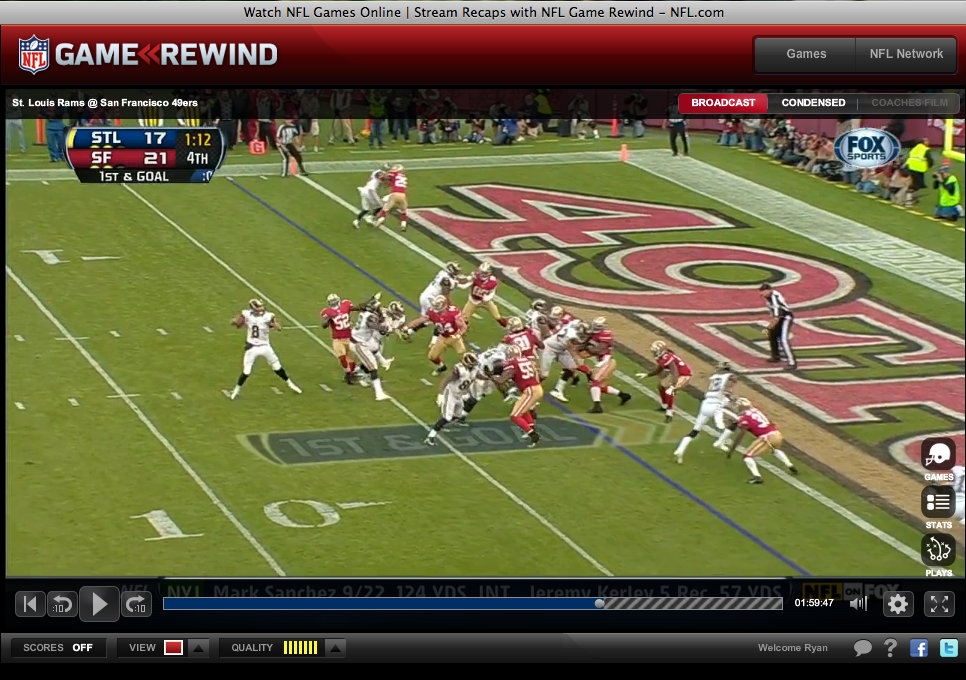Open the Stats list overlay icon
Image resolution: width=966 pixels, height=680 pixels.
click(938, 503)
